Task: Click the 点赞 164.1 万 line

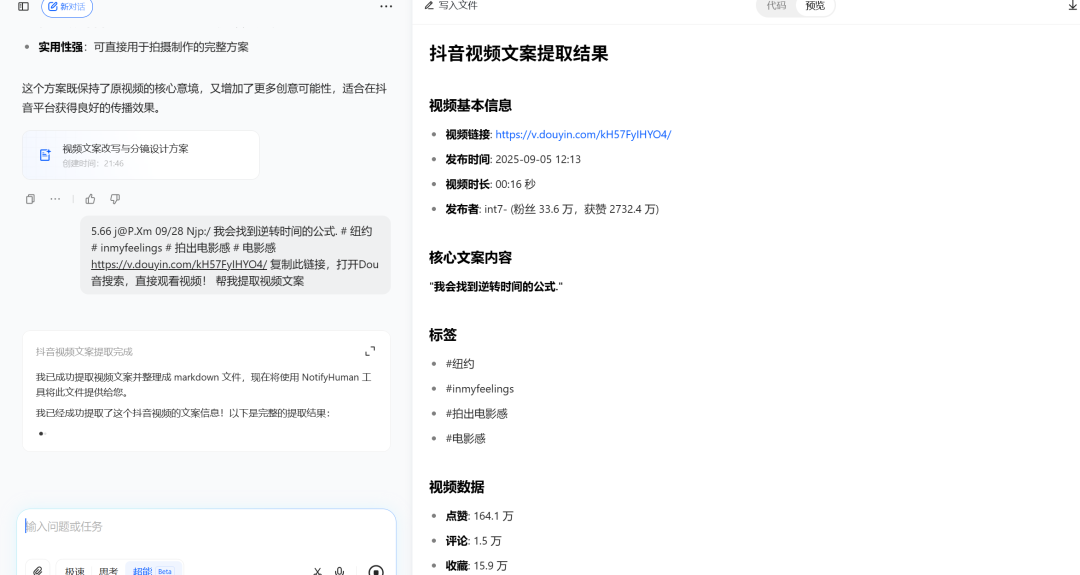Action: pyautogui.click(x=479, y=516)
